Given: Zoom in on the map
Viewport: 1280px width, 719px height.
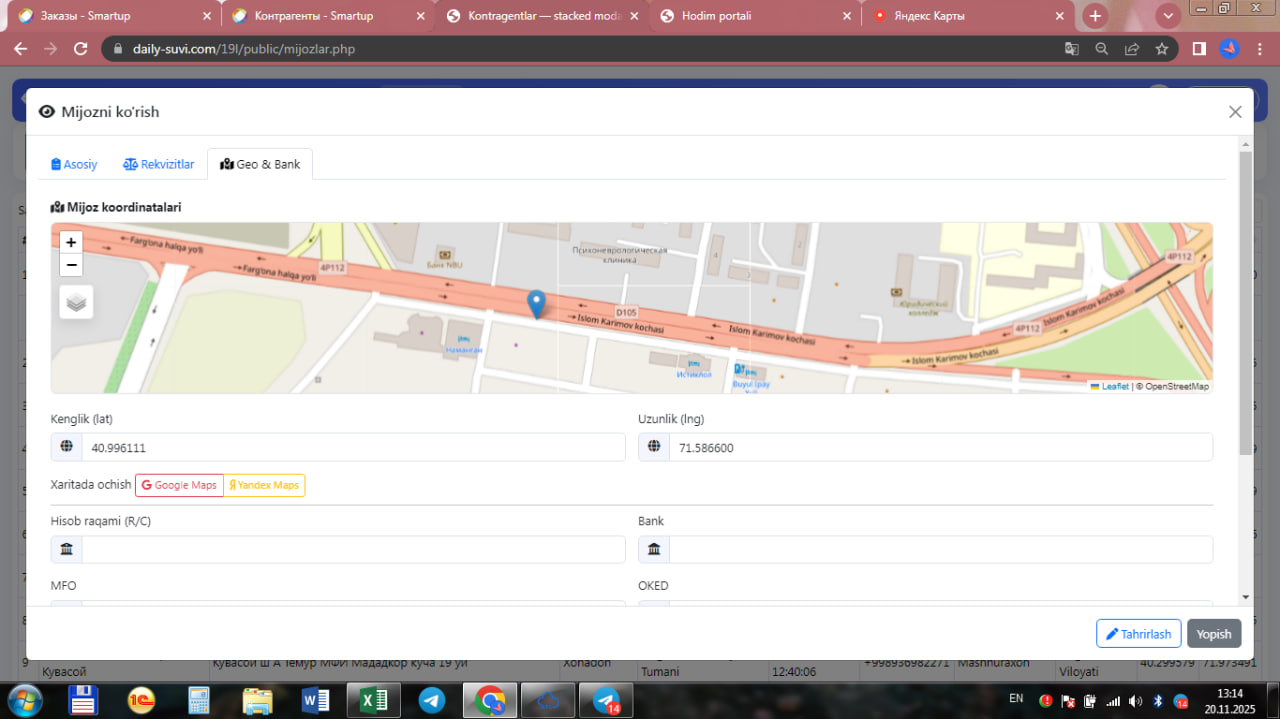Looking at the screenshot, I should pos(71,242).
